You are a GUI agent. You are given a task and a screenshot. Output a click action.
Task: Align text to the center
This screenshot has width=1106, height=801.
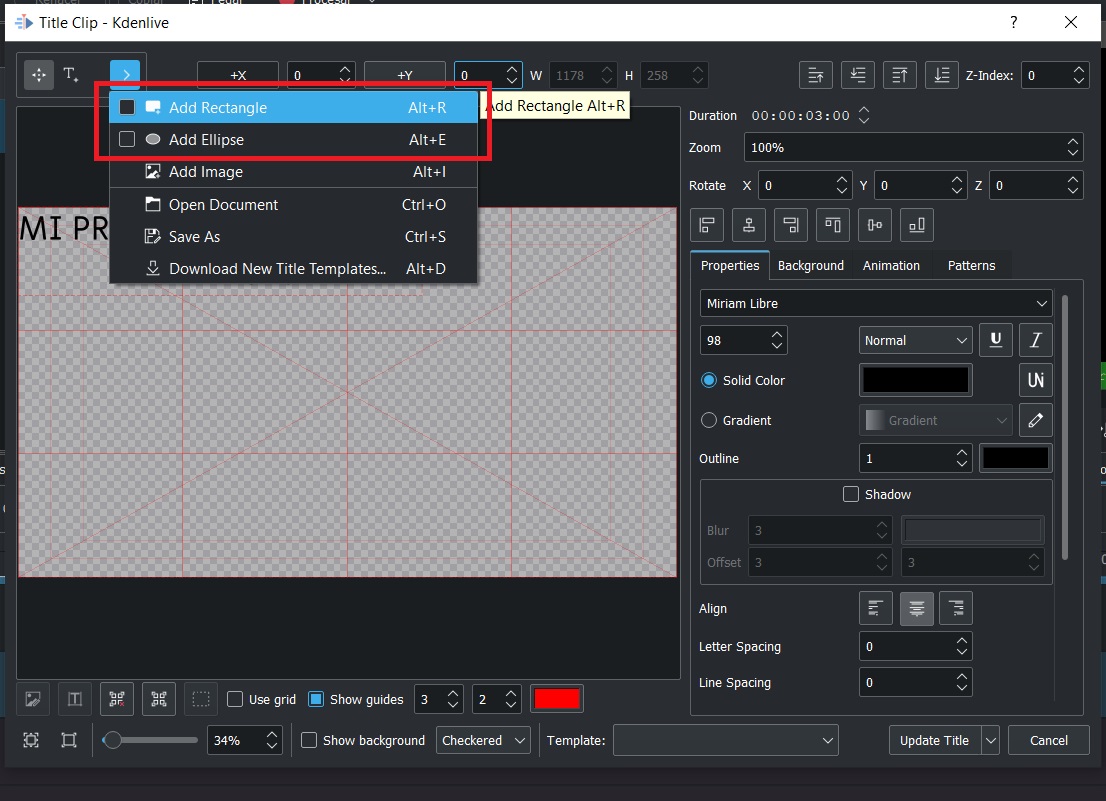click(917, 608)
